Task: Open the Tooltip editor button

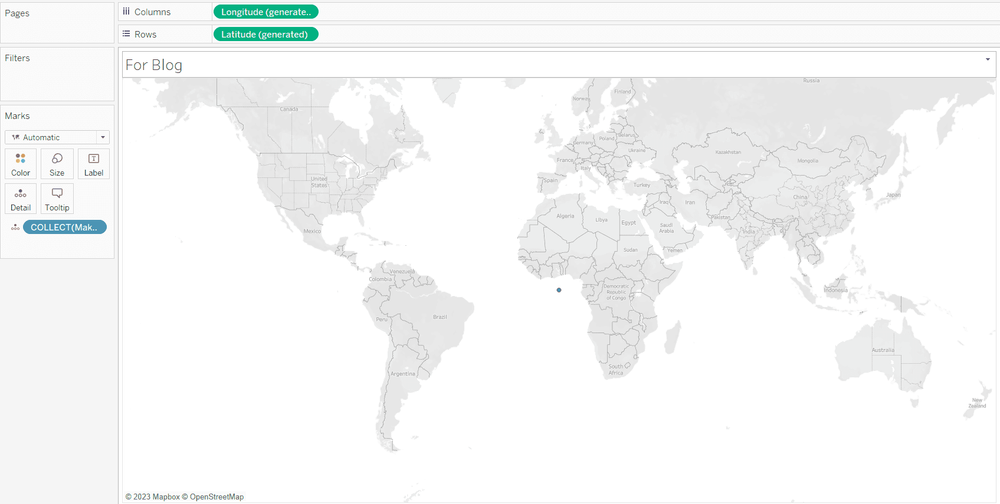Action: (x=57, y=198)
